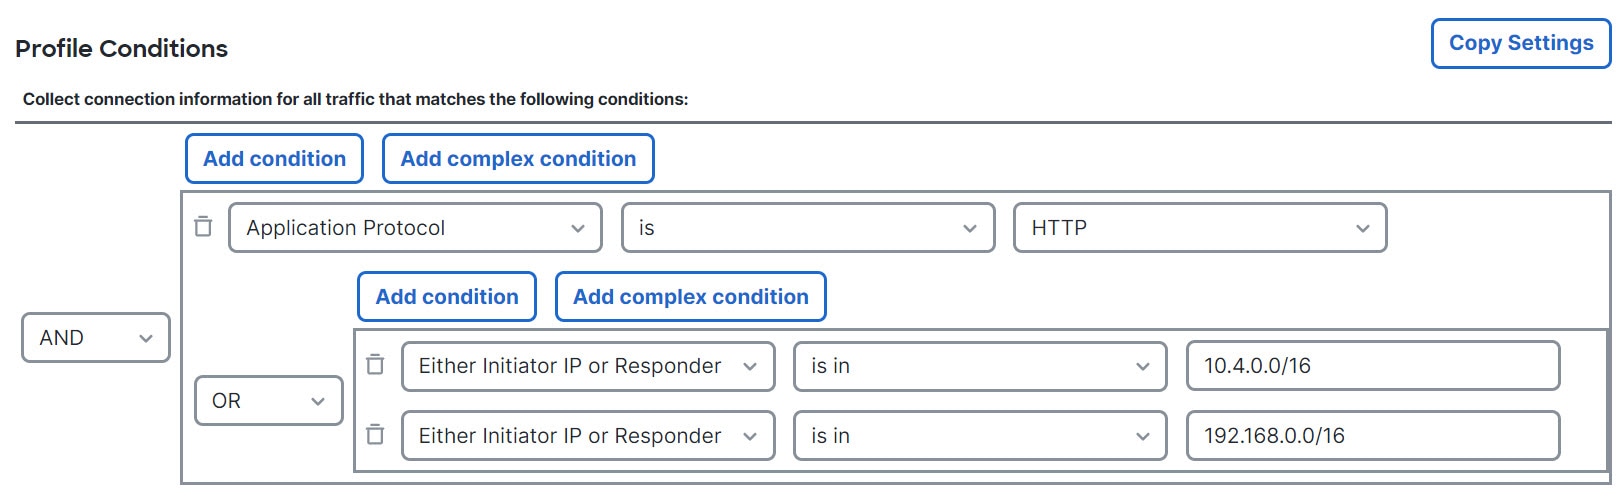Change the OR logical operator dropdown
1622x497 pixels.
pyautogui.click(x=269, y=401)
